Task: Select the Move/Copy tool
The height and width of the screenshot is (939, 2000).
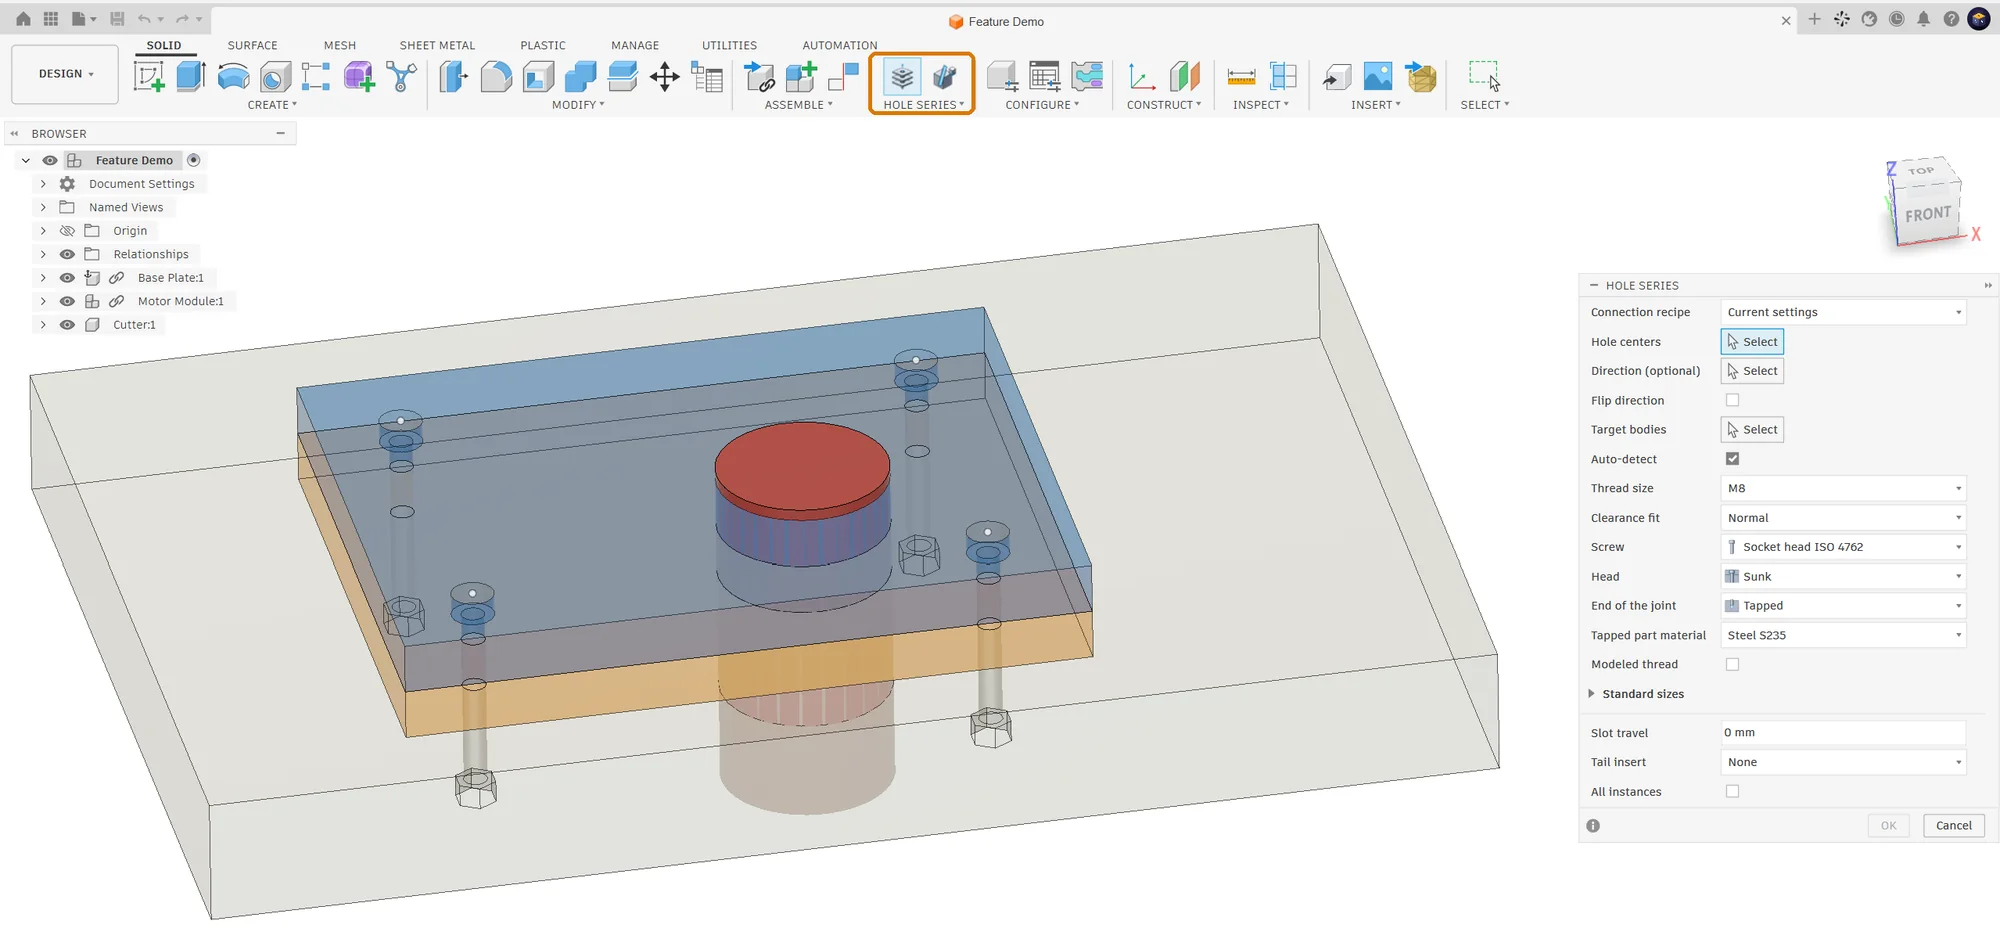Action: [x=665, y=76]
